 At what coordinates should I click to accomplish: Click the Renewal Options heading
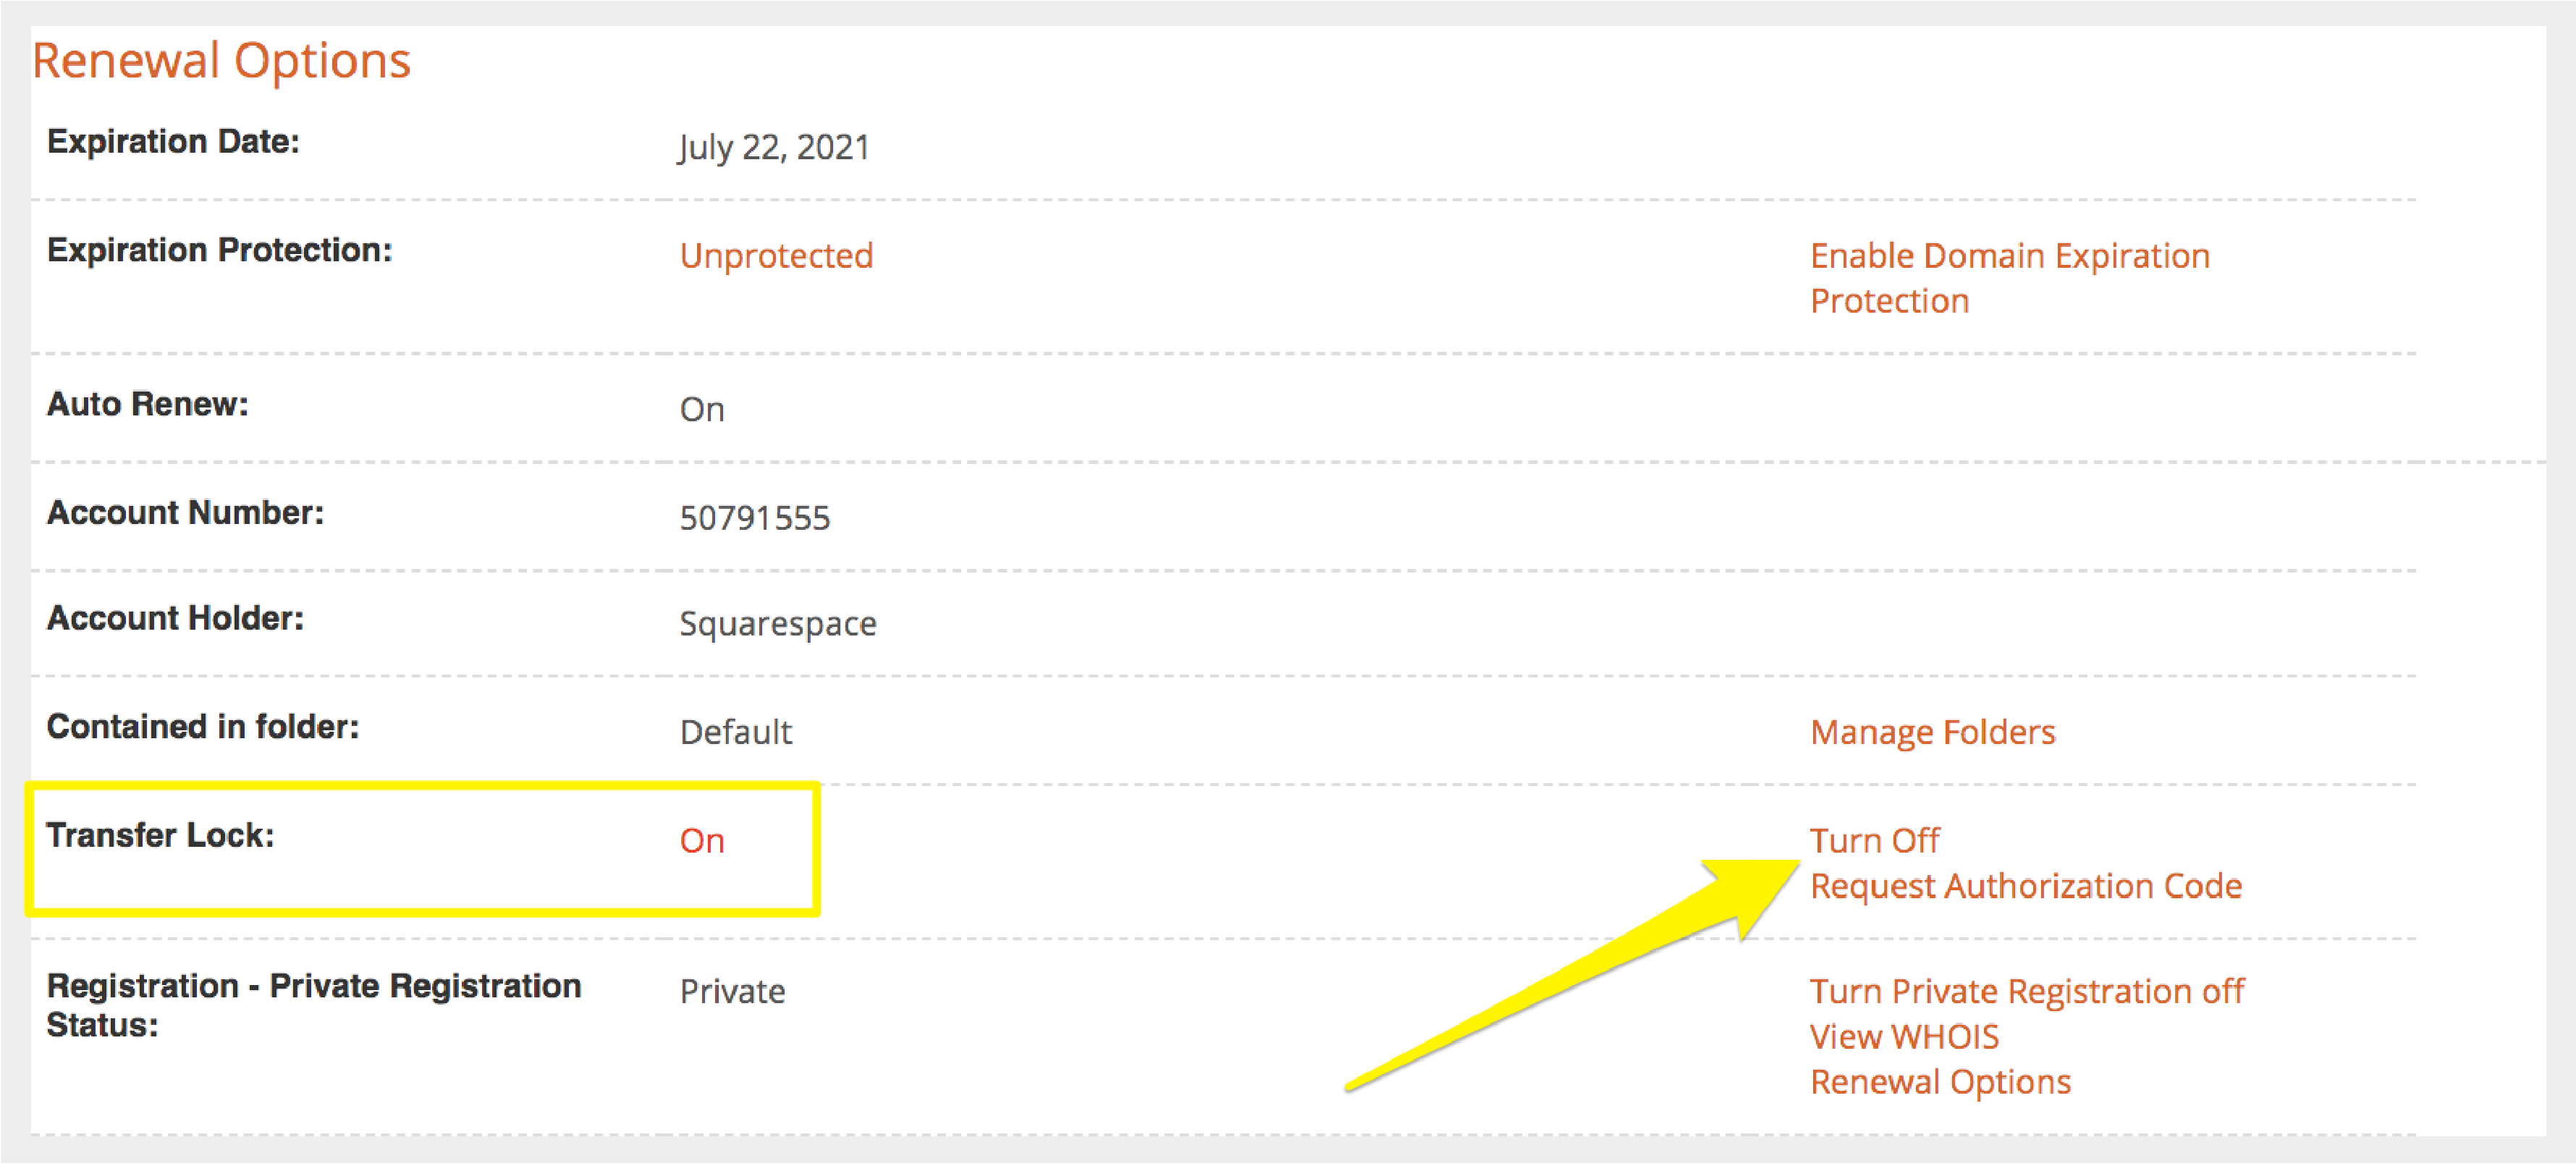(221, 61)
